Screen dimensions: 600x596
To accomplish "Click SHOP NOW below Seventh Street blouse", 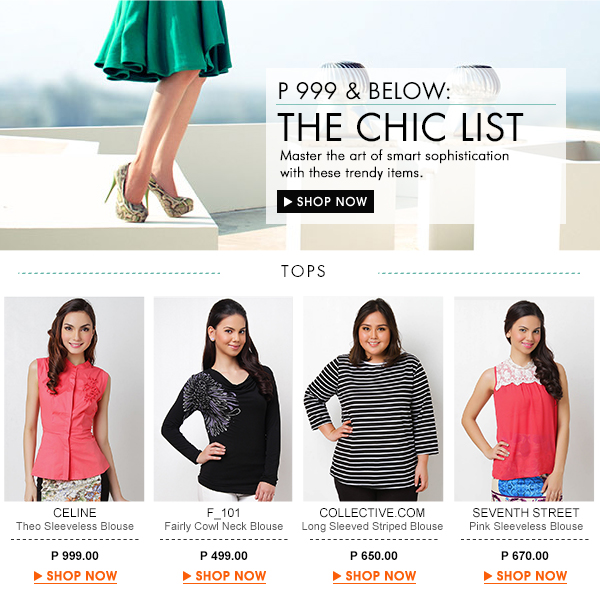I will 525,576.
